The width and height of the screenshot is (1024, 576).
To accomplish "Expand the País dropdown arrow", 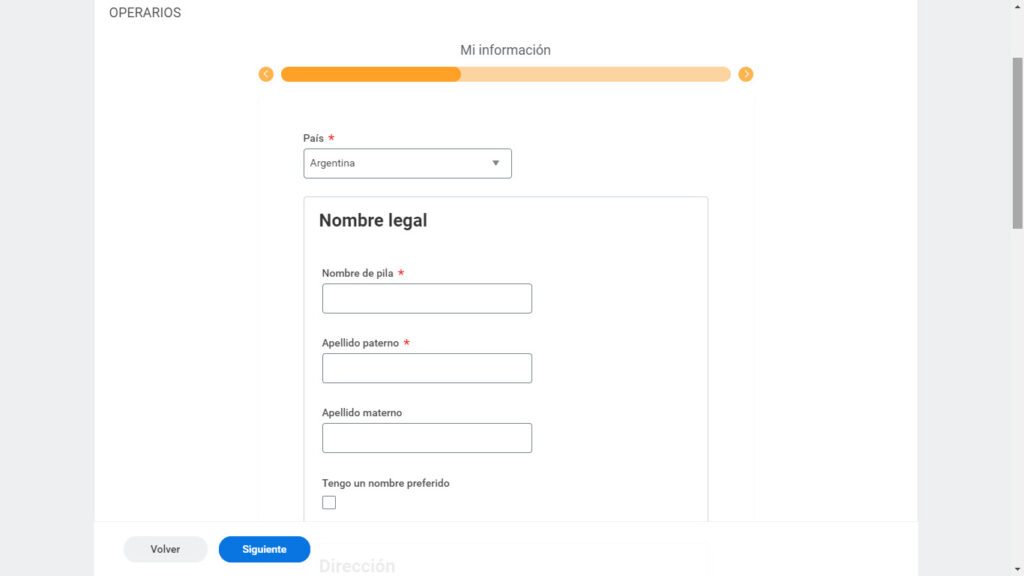I will point(495,163).
